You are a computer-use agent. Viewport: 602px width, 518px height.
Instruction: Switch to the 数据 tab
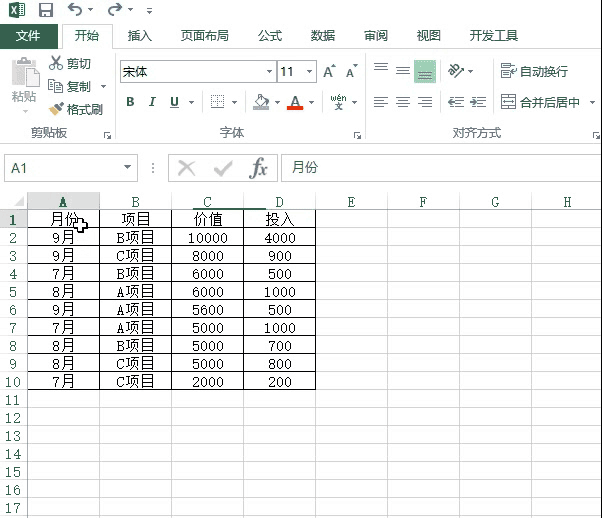point(323,36)
